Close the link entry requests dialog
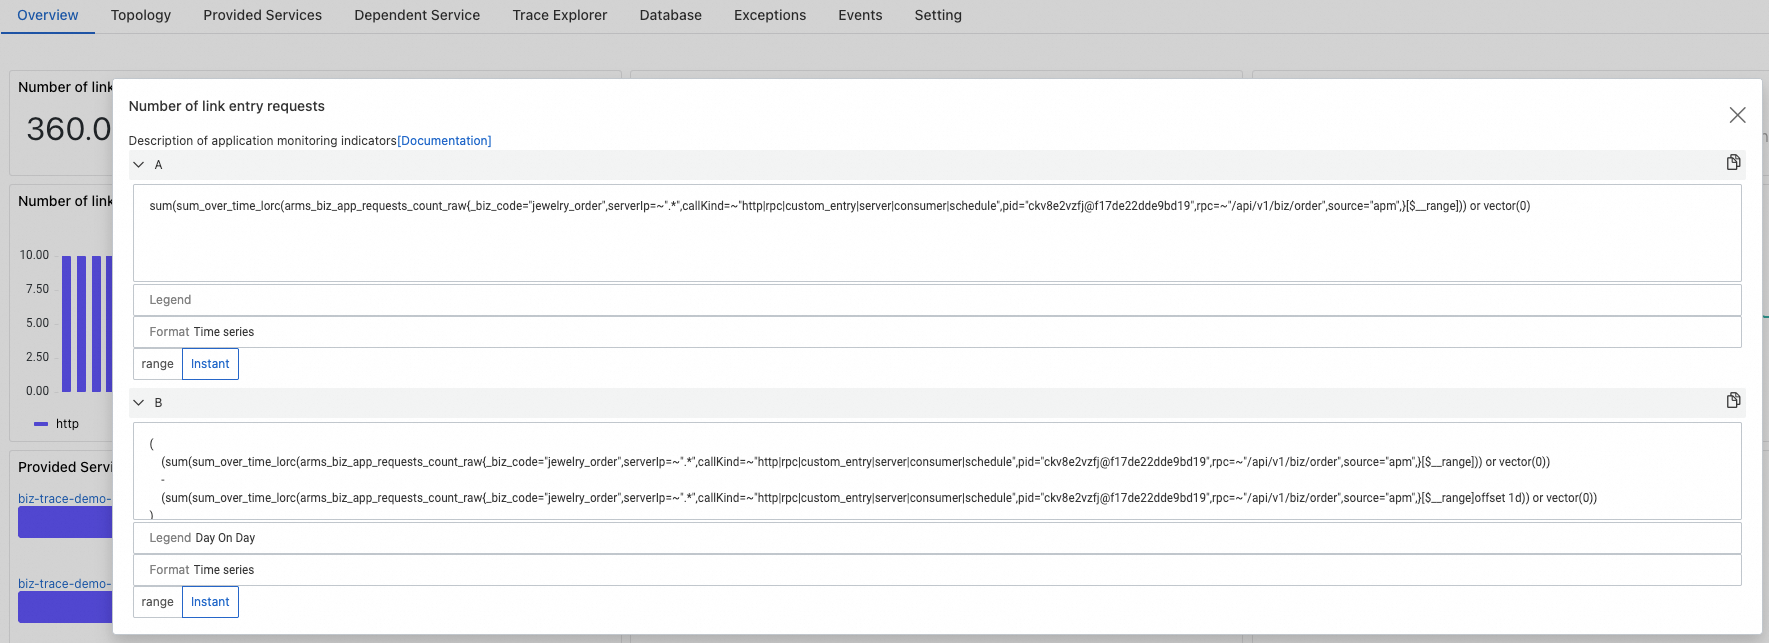The width and height of the screenshot is (1769, 643). 1737,115
